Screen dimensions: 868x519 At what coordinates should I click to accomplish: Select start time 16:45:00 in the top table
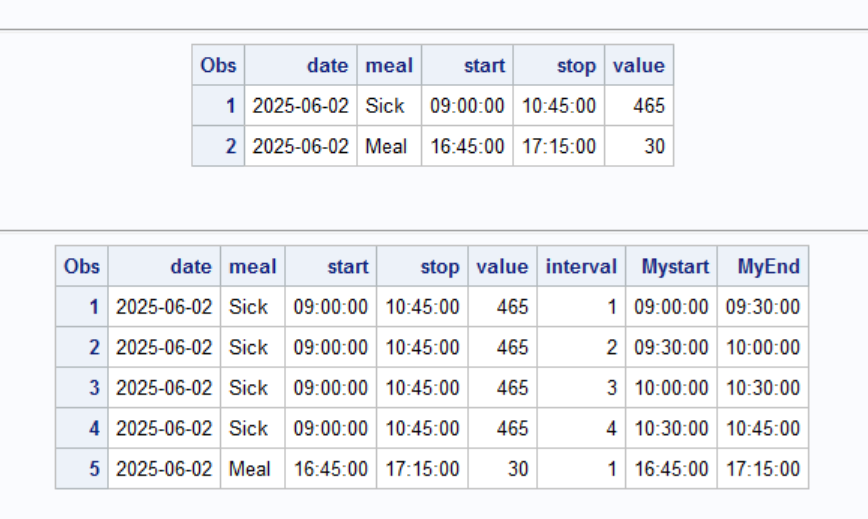coord(467,146)
